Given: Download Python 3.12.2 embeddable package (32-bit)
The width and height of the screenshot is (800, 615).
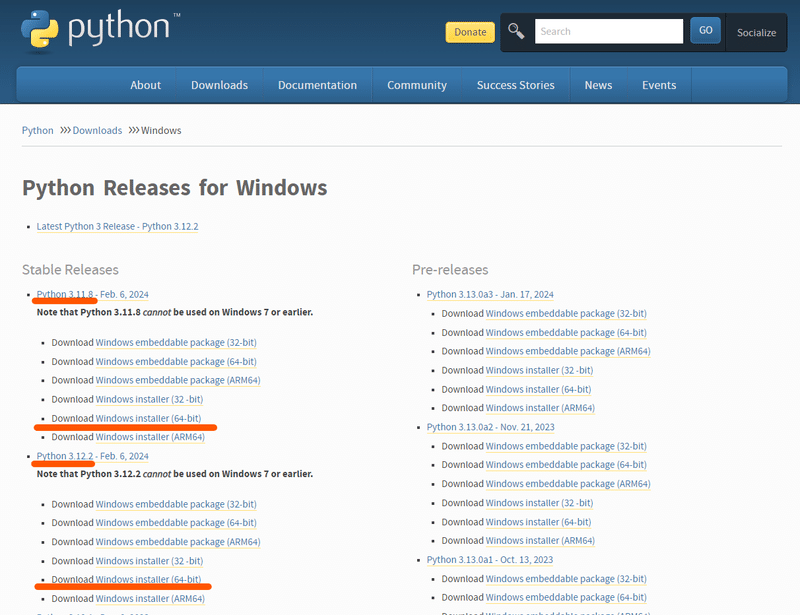Looking at the screenshot, I should pos(176,504).
